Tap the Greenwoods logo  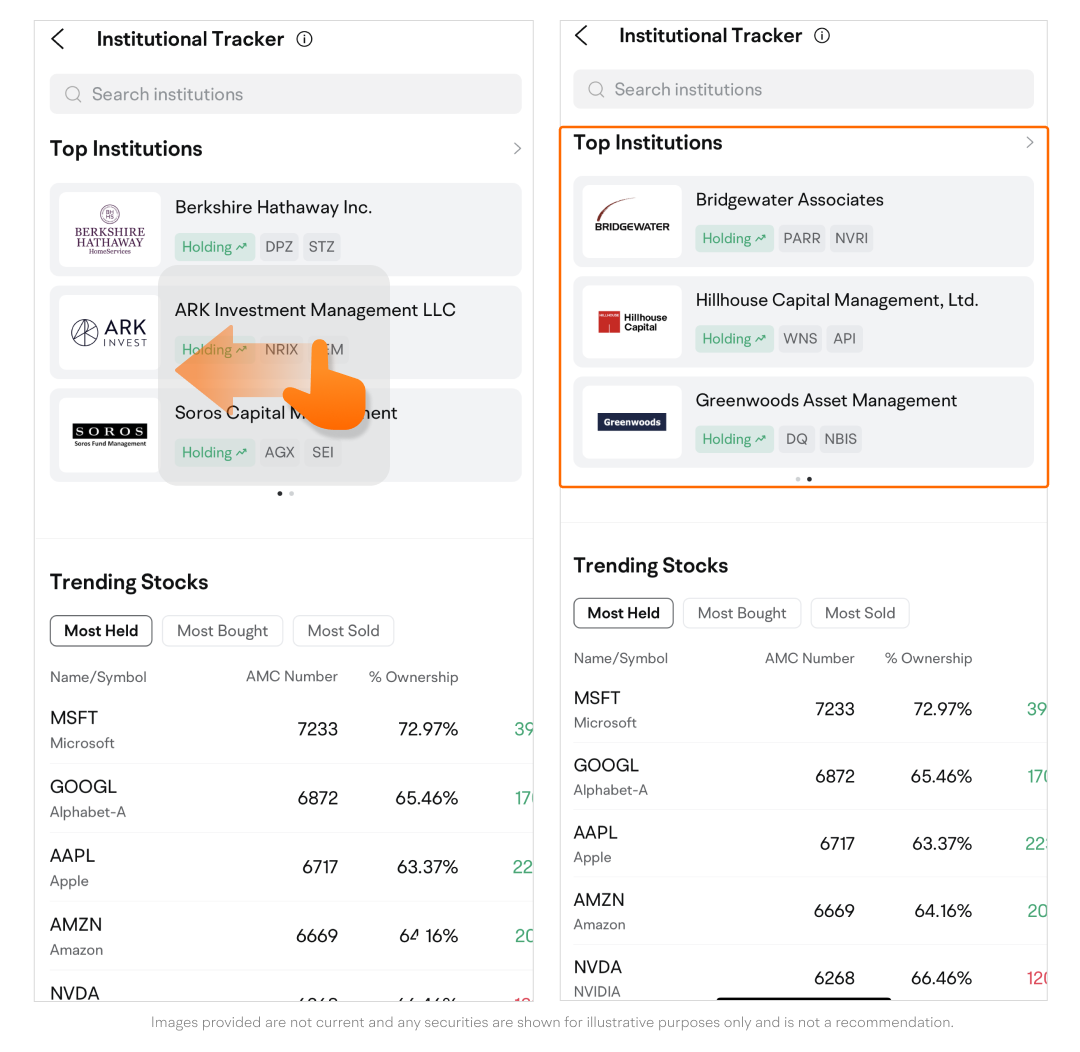pos(632,422)
